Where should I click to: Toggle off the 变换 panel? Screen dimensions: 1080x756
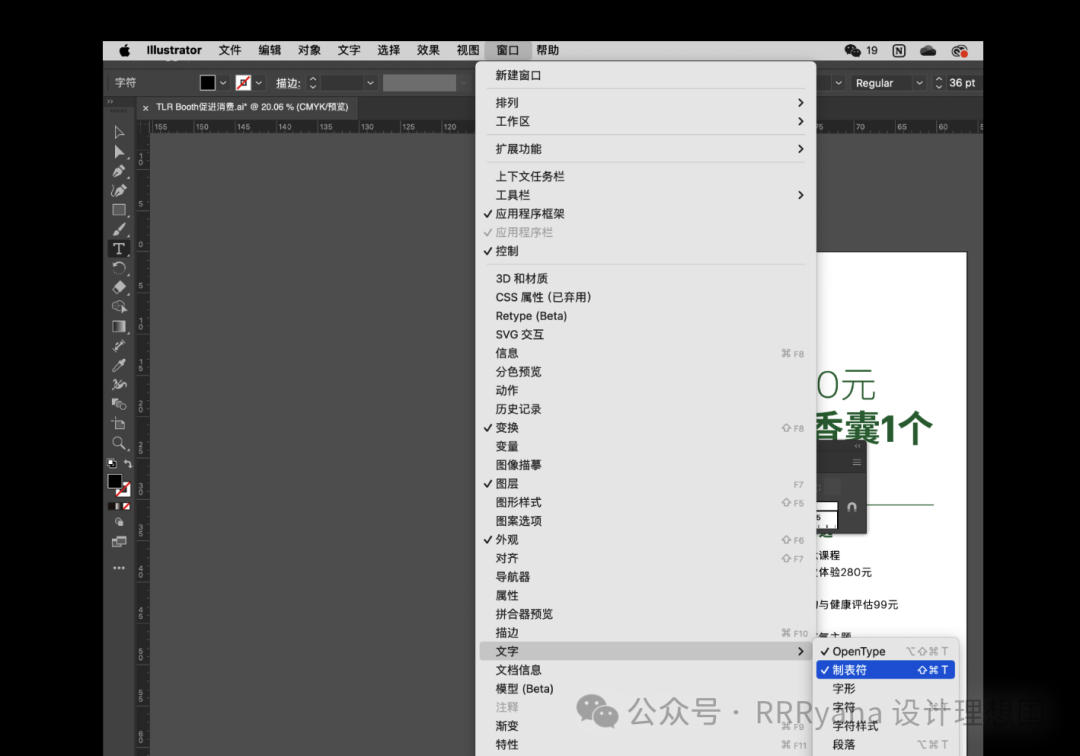pyautogui.click(x=645, y=428)
